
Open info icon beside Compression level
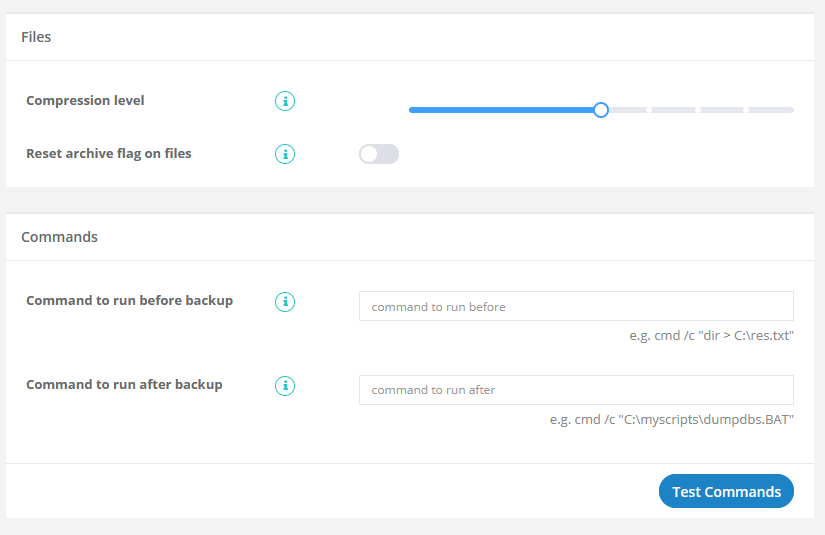tap(285, 101)
